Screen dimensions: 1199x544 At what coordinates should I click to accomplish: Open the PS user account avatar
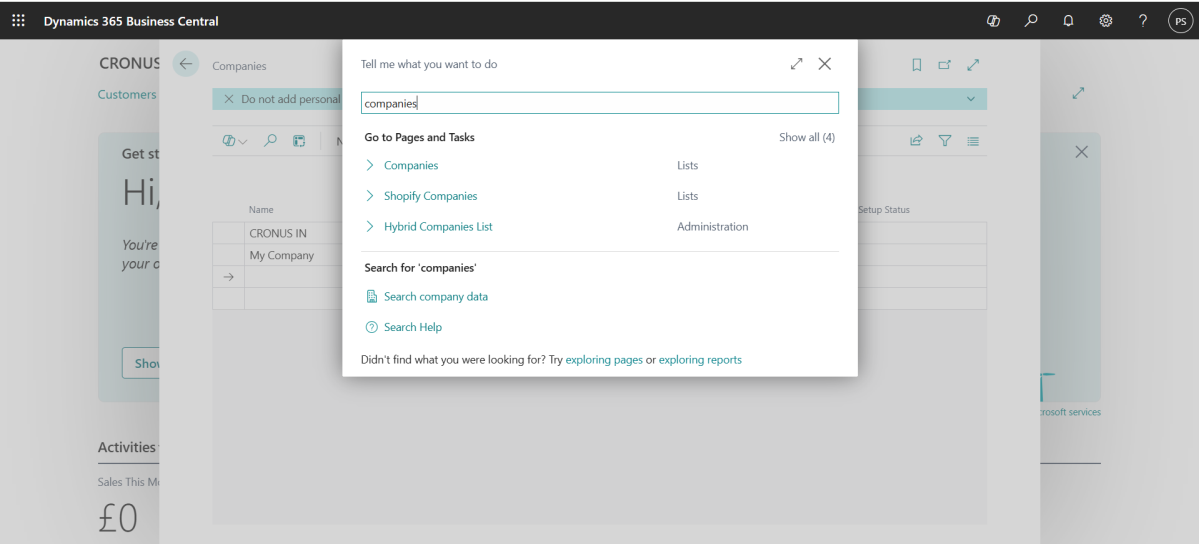[x=1180, y=21]
